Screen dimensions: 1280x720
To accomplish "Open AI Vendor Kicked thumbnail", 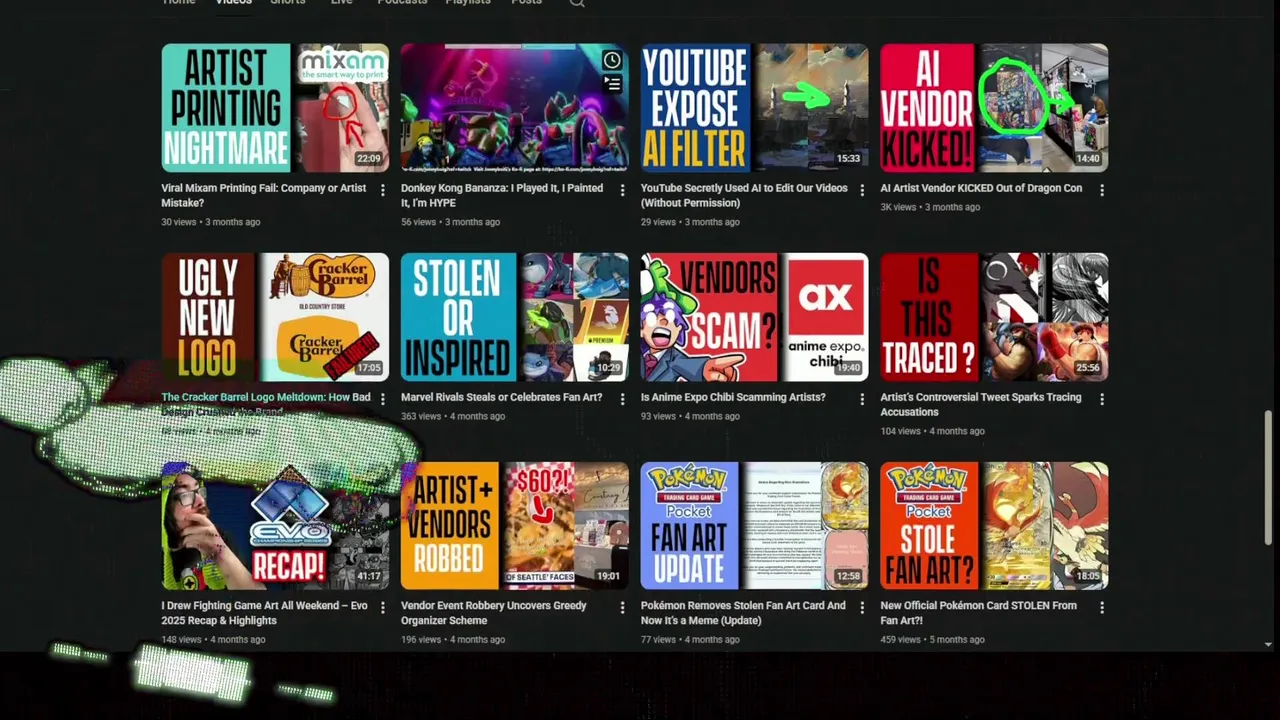I will coord(994,108).
